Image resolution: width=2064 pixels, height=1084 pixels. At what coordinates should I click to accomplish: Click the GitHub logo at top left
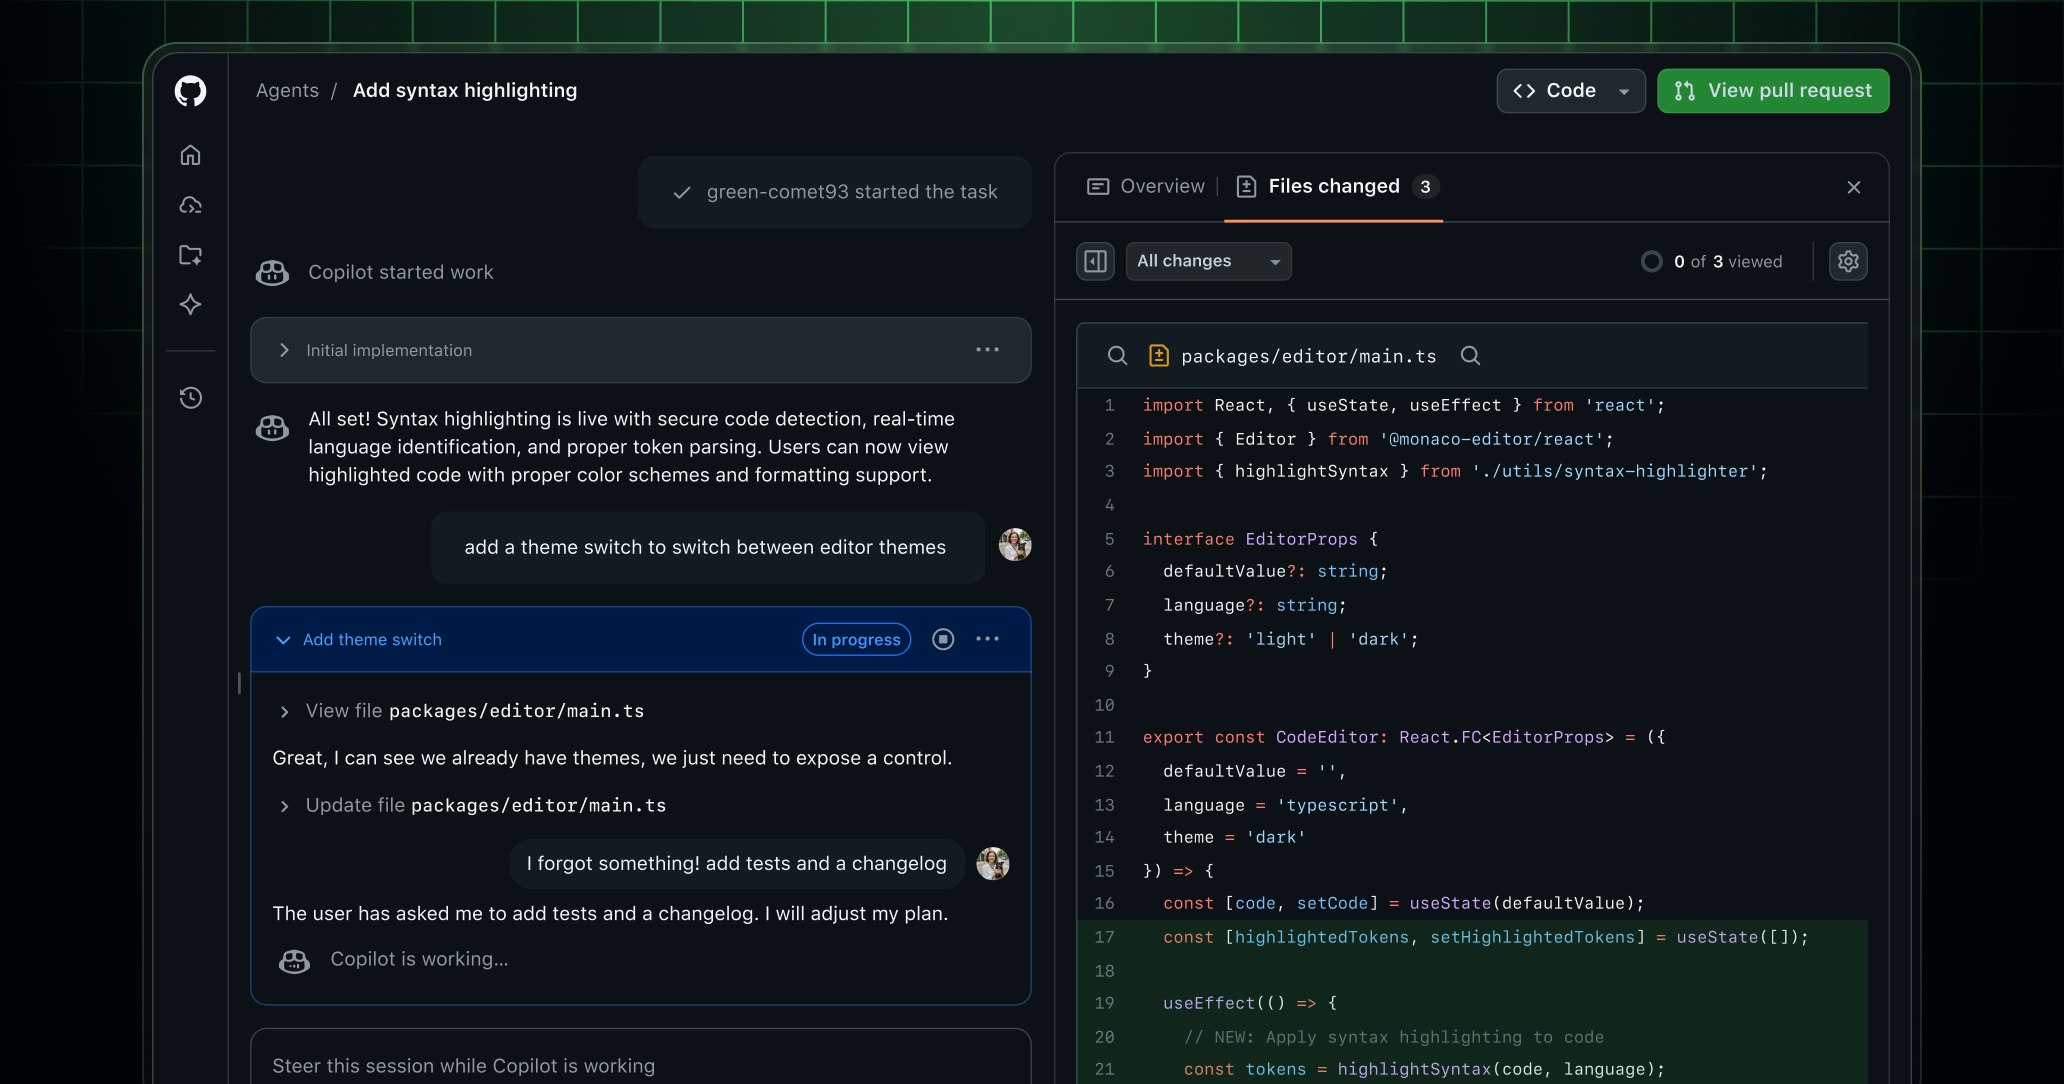(x=190, y=91)
